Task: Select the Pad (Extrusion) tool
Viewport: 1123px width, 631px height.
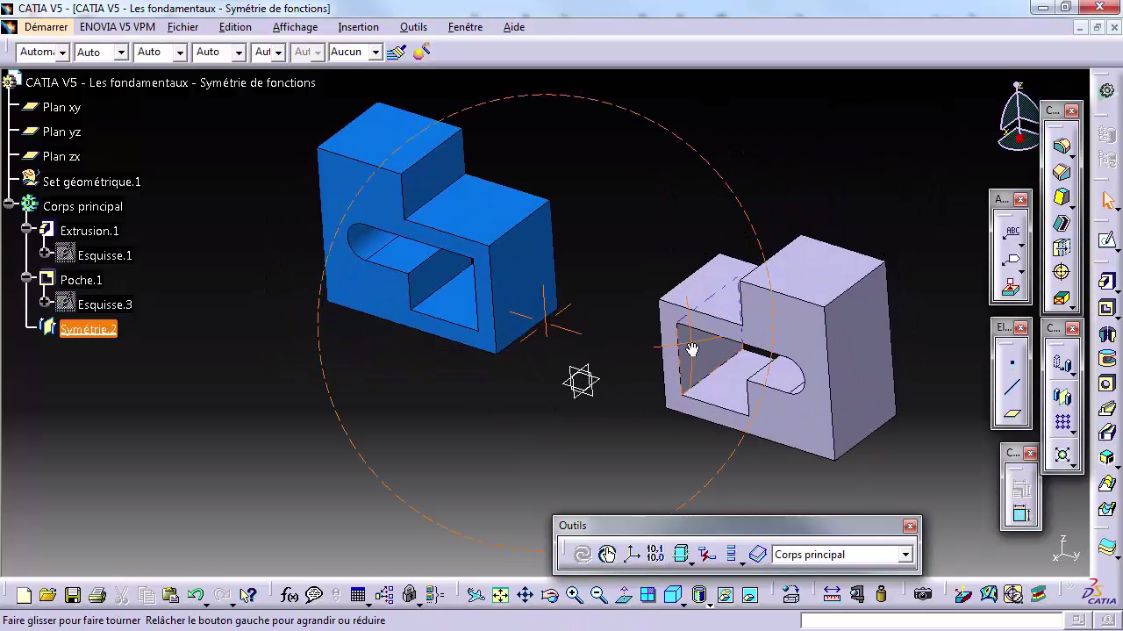Action: (x=1108, y=281)
